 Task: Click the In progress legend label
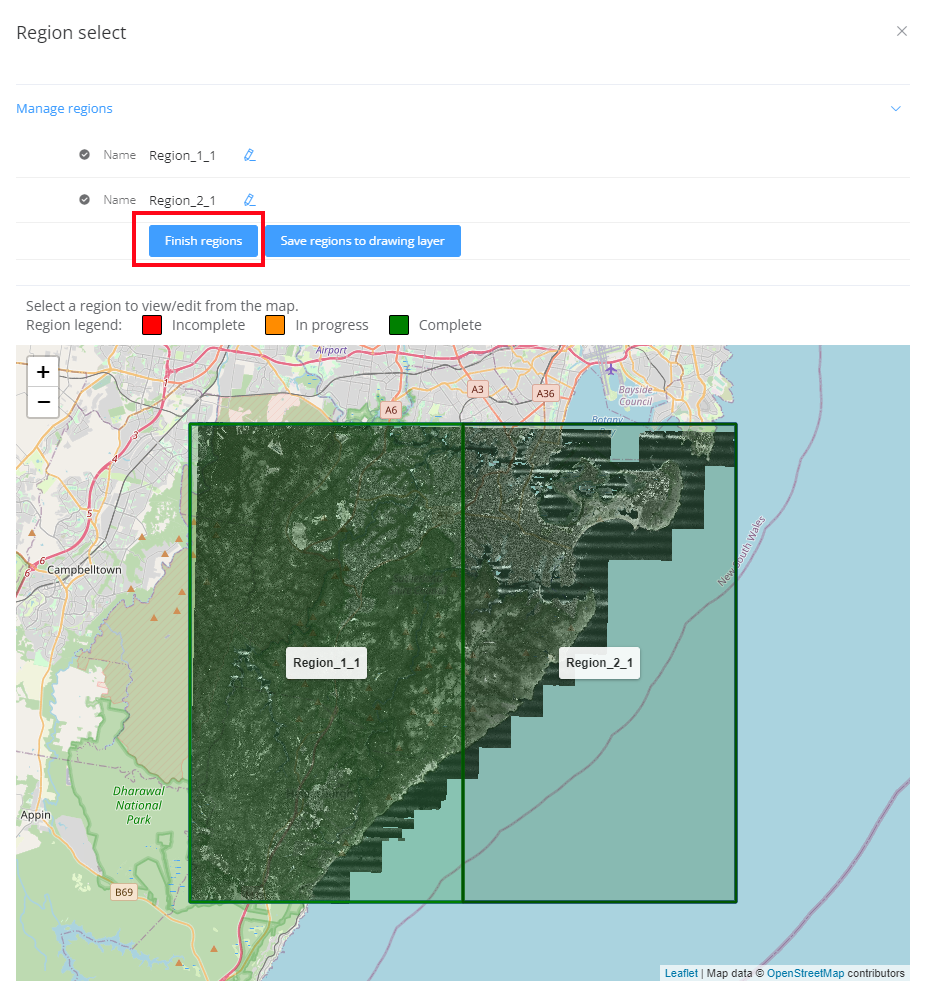pyautogui.click(x=332, y=325)
